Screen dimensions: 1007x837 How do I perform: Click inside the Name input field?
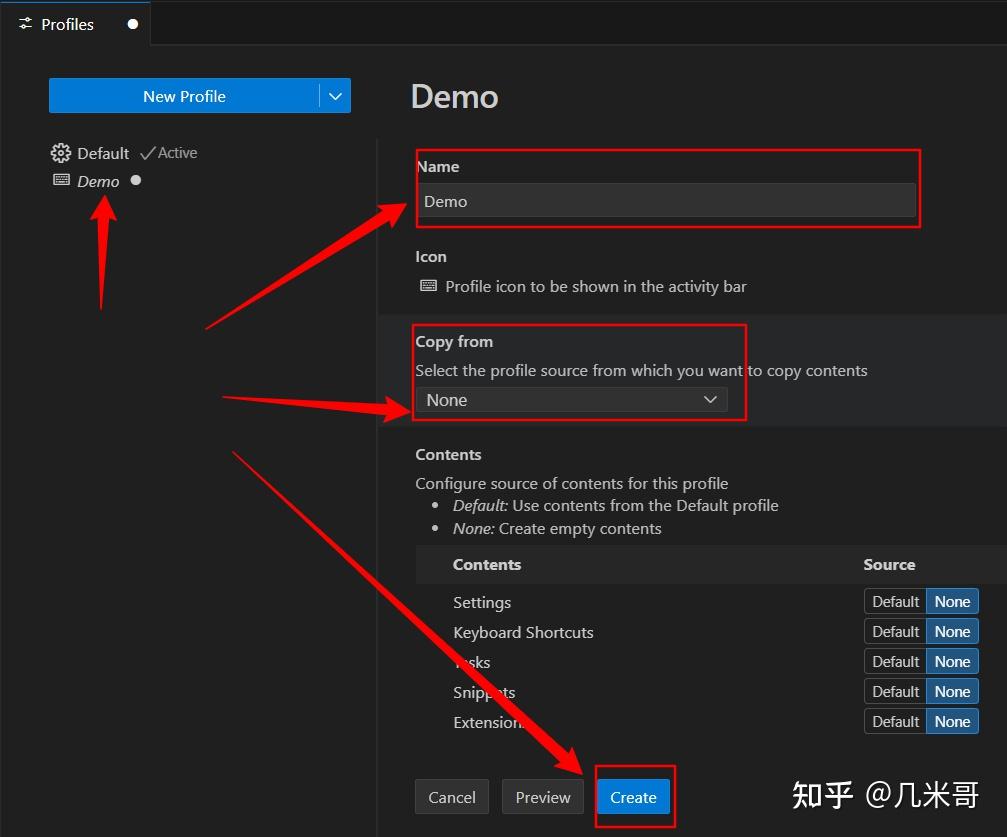pos(665,201)
